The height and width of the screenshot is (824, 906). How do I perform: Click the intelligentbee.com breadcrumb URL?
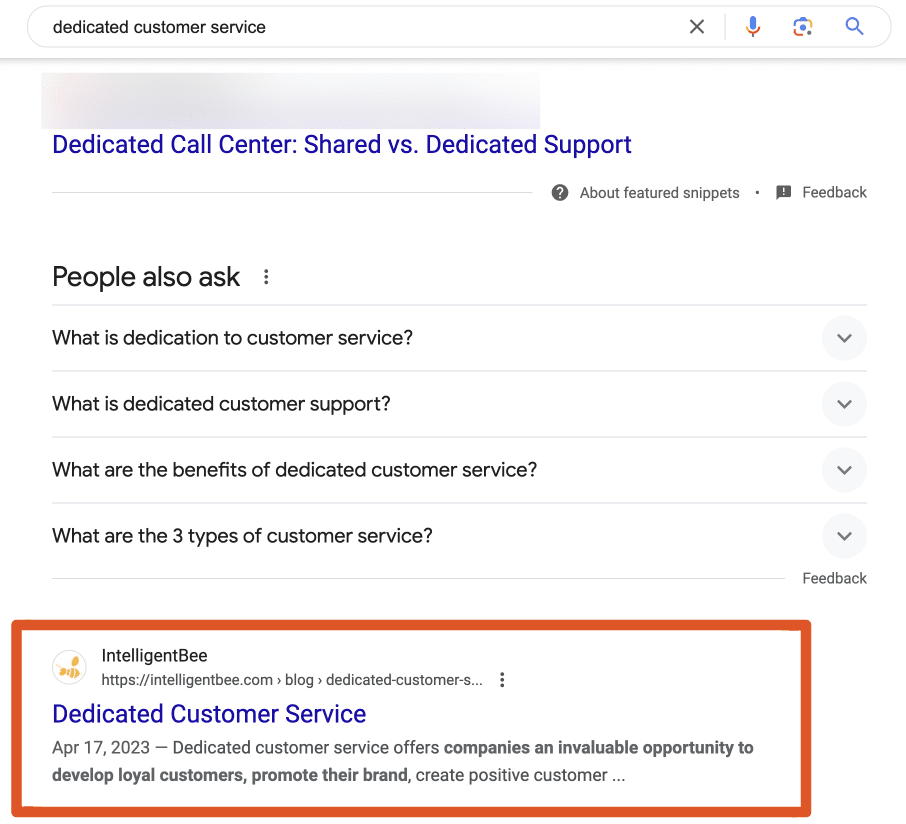[292, 680]
